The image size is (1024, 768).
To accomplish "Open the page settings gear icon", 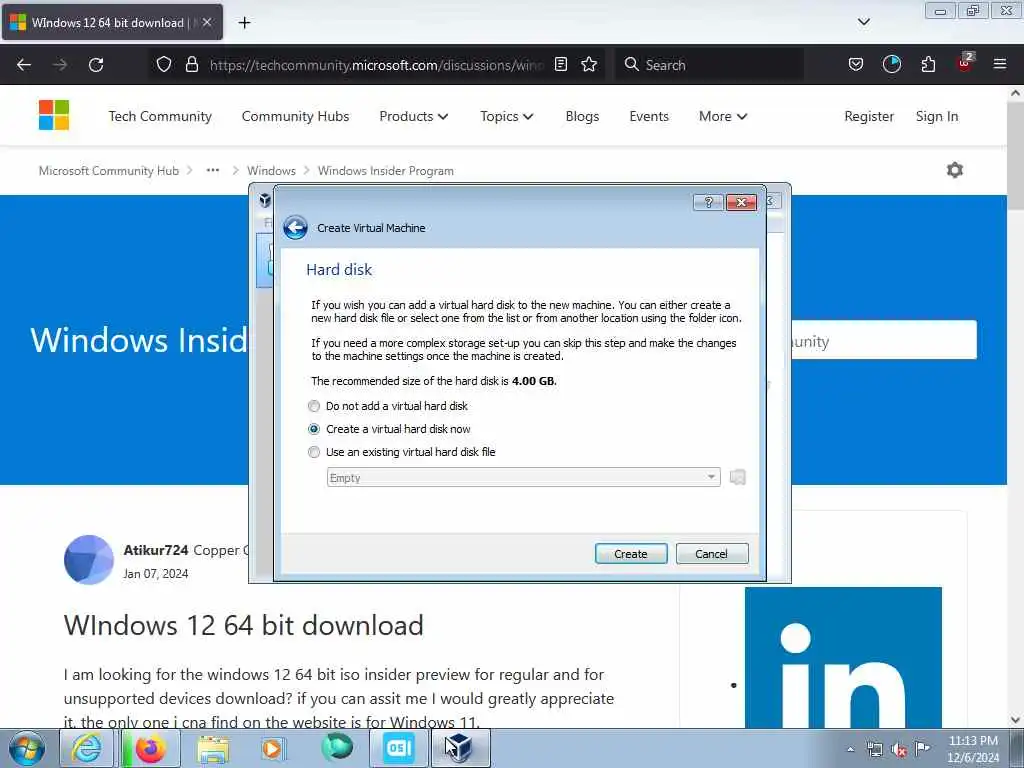I will (955, 170).
